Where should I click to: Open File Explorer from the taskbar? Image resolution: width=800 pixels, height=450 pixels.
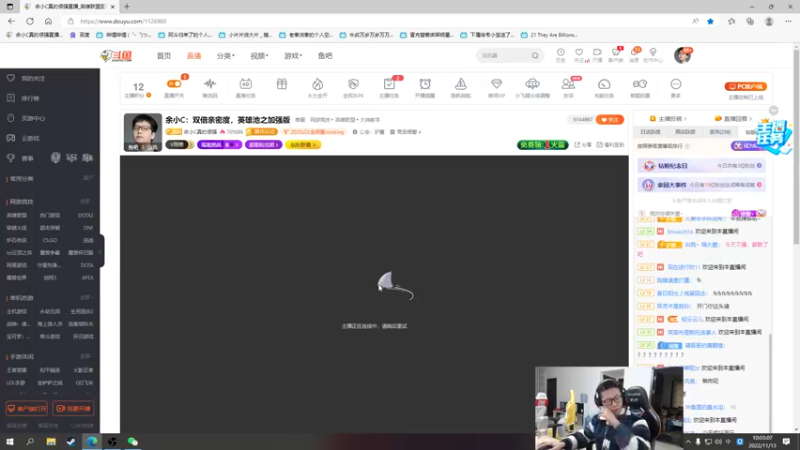(51, 441)
